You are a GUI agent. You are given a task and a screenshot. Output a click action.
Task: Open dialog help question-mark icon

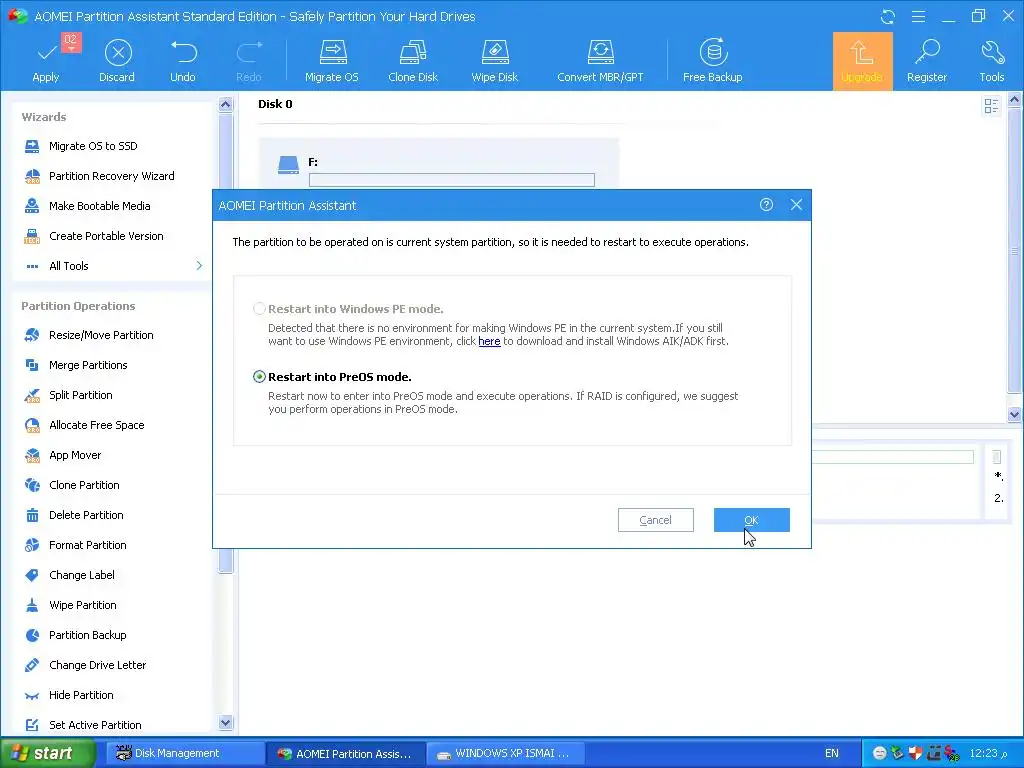point(766,205)
